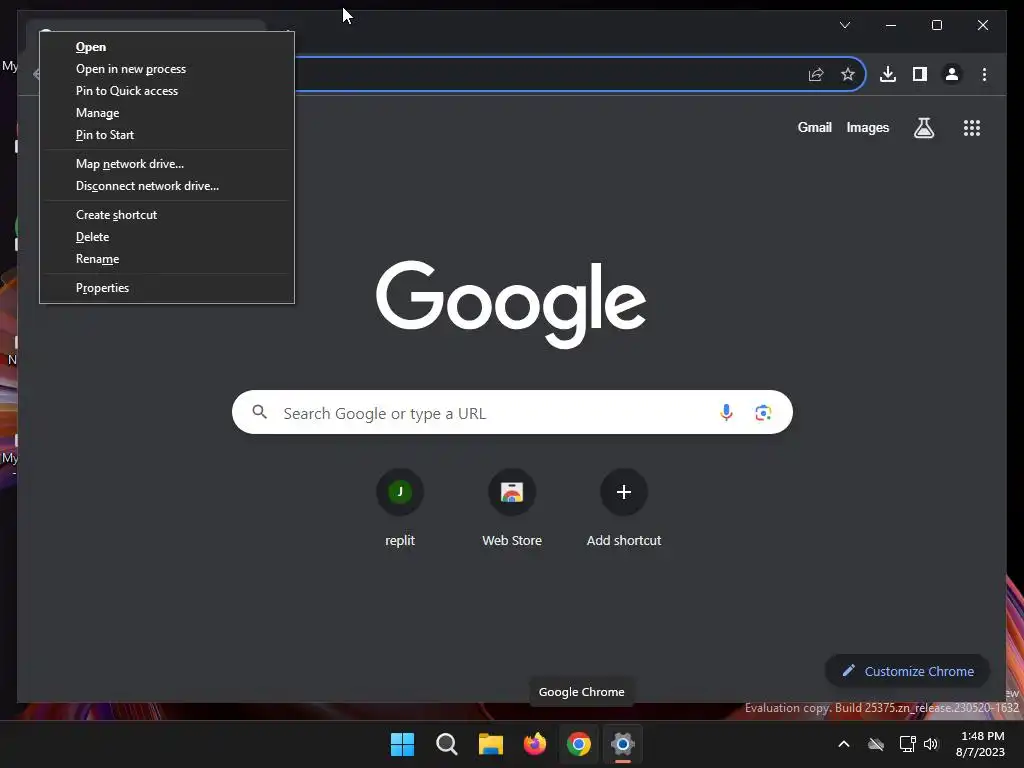Bookmark this tab with the star icon
This screenshot has width=1024, height=768.
click(x=848, y=74)
